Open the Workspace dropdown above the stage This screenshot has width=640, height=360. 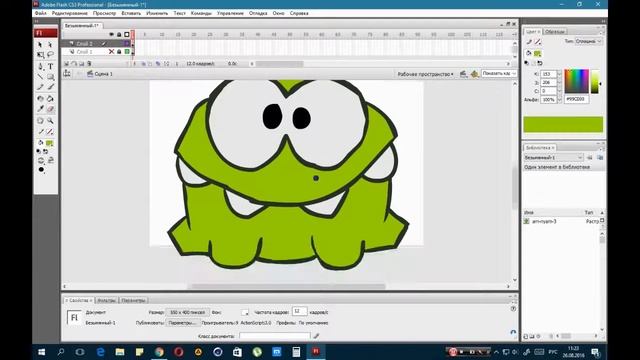[x=425, y=74]
